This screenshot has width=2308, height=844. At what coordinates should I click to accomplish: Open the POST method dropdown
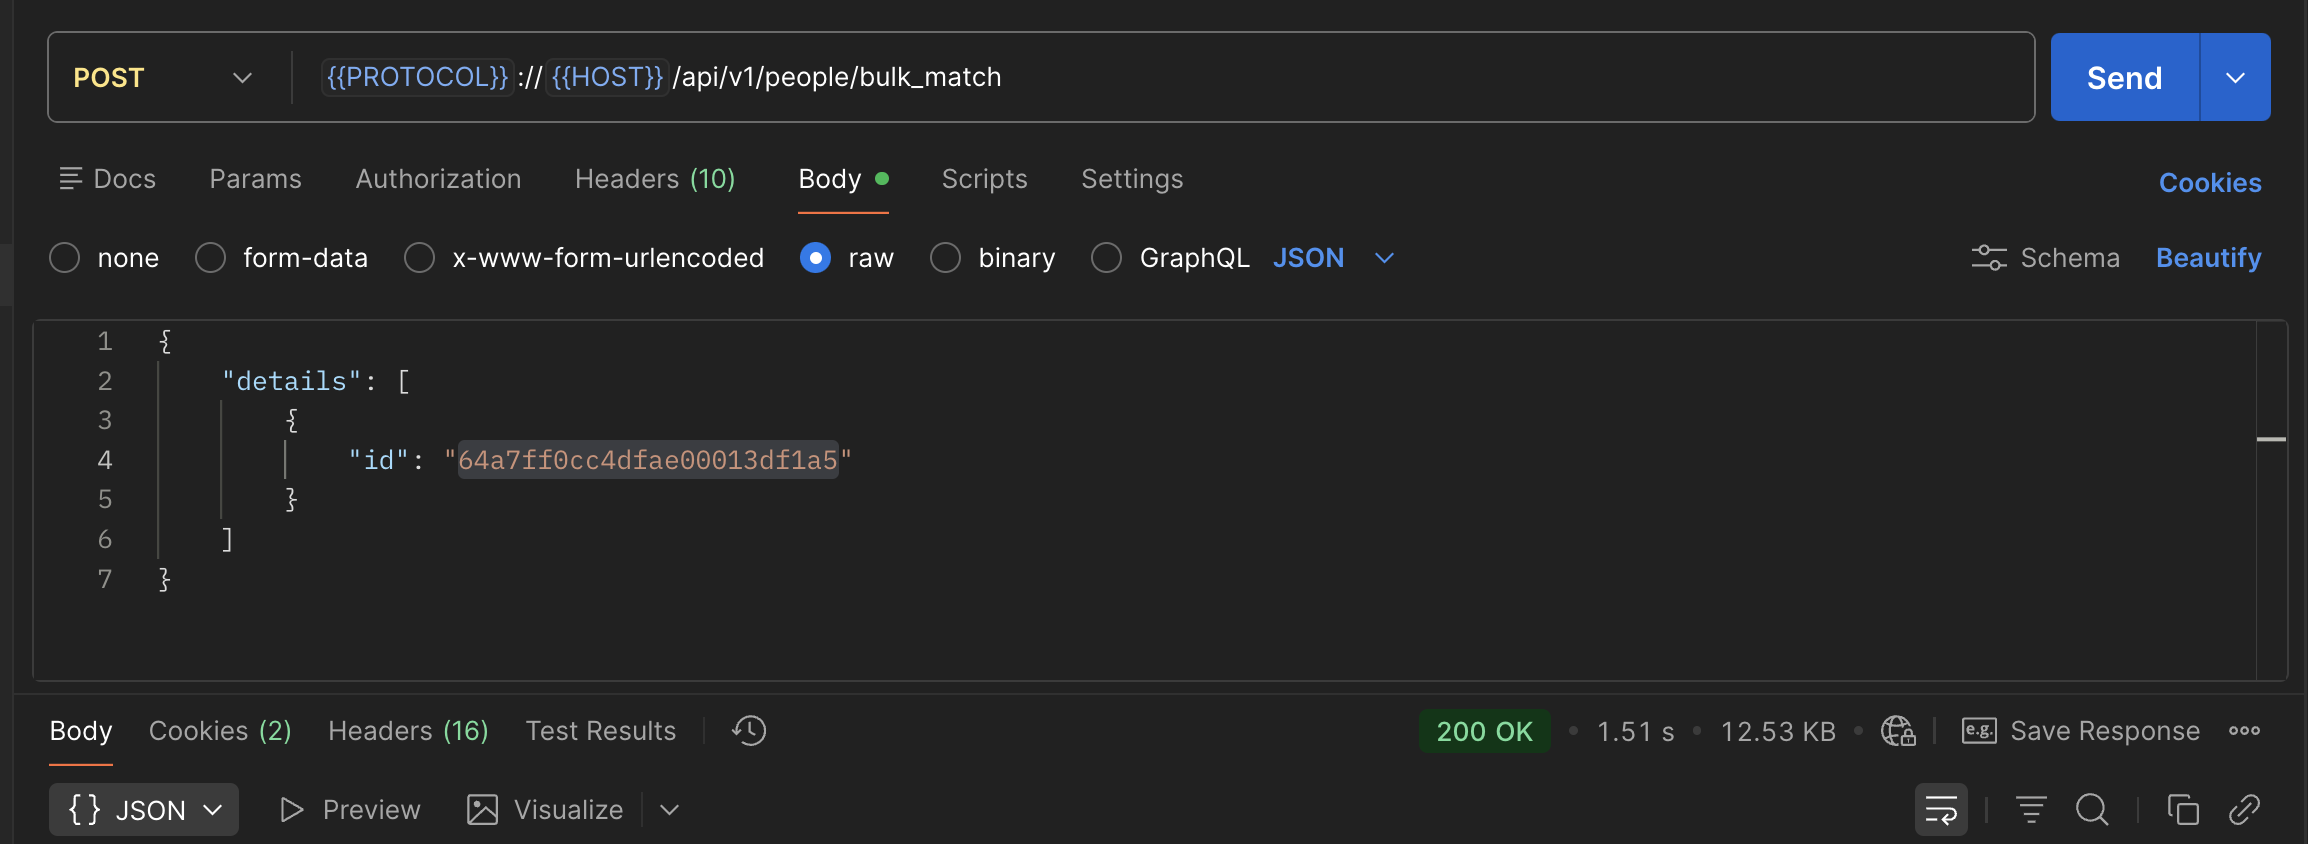(163, 78)
